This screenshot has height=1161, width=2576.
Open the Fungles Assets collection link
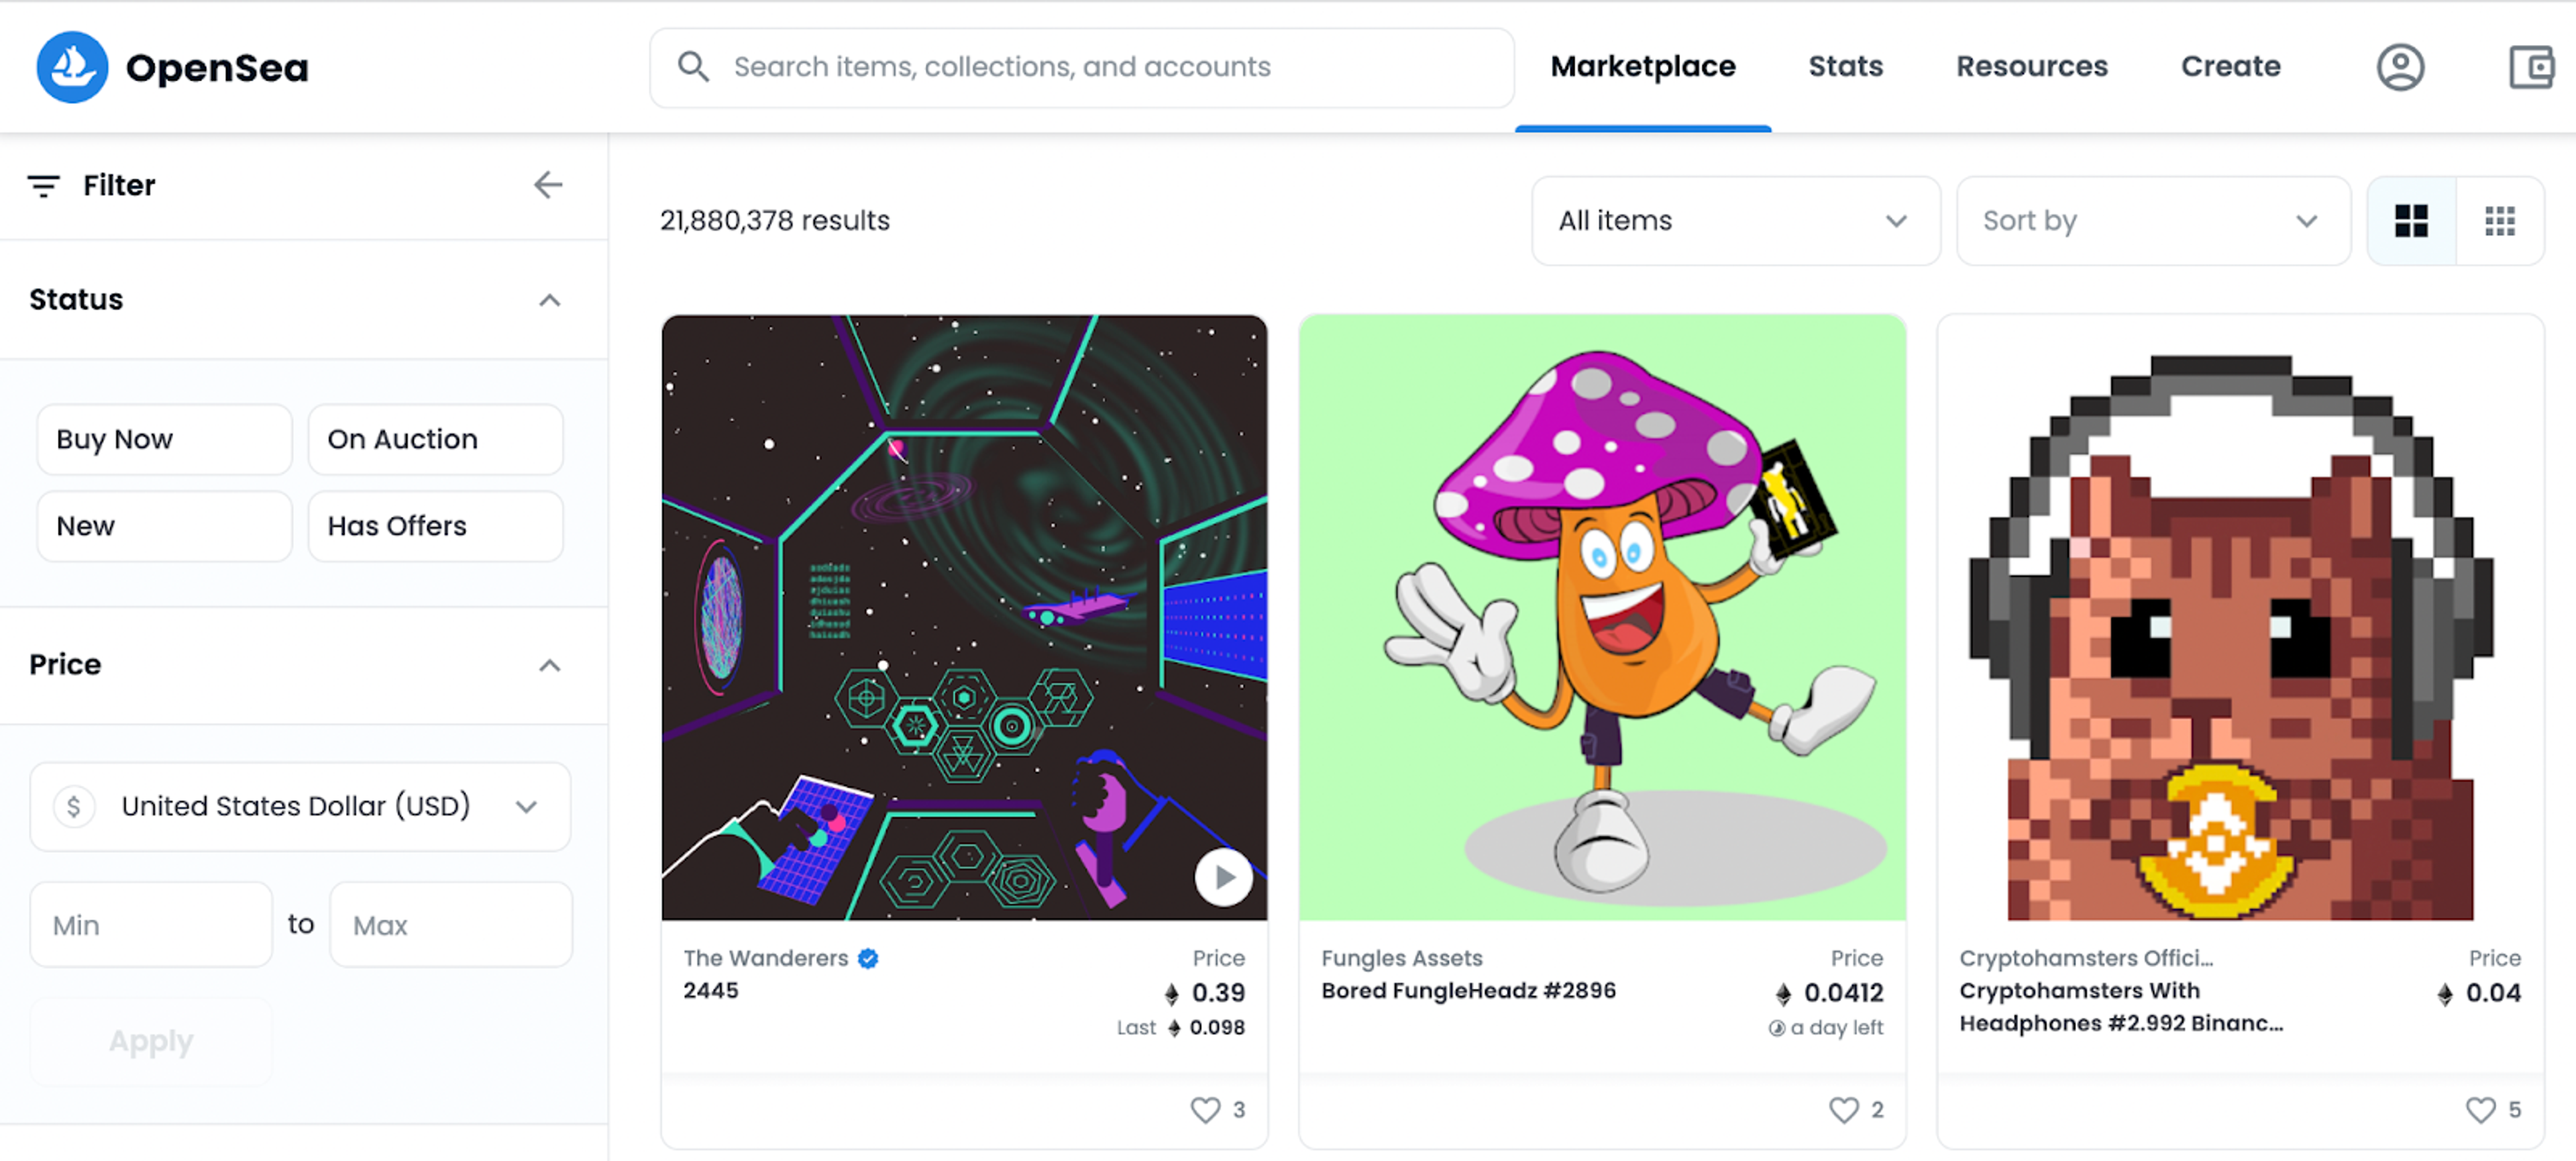tap(1401, 958)
